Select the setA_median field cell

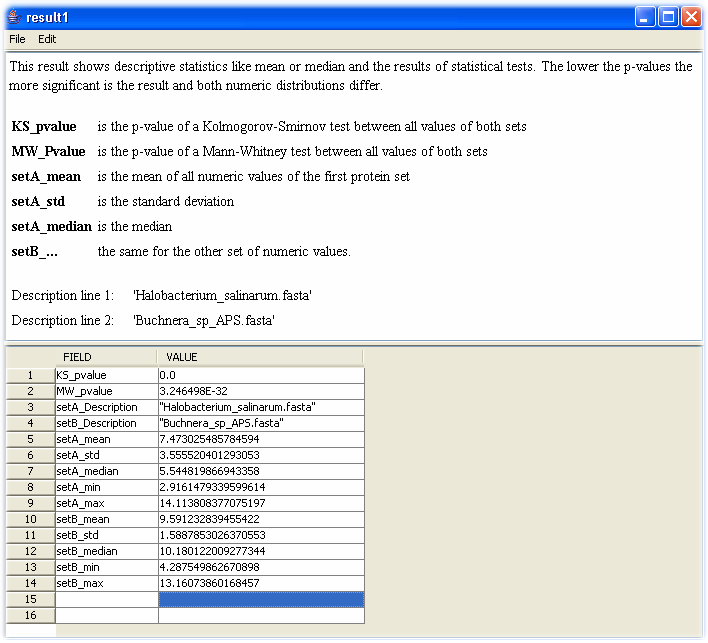click(x=107, y=471)
